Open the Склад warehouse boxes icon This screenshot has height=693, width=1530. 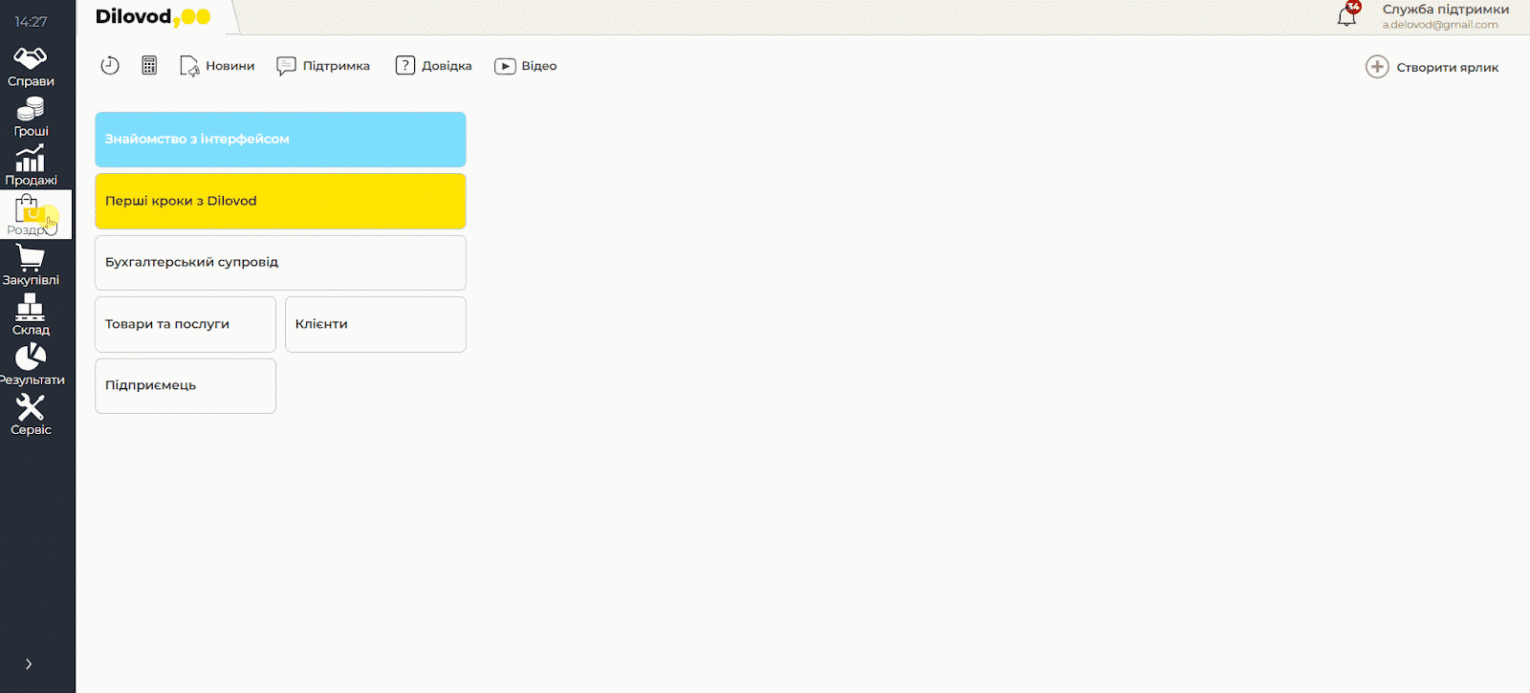(x=31, y=315)
